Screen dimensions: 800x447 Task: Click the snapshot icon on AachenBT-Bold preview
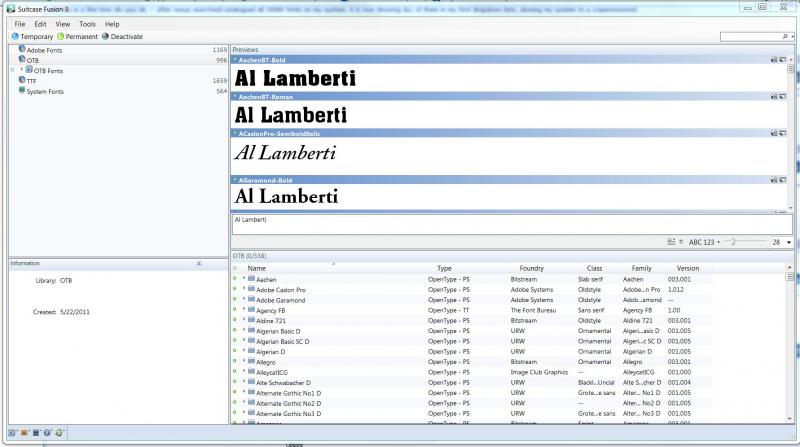point(773,60)
